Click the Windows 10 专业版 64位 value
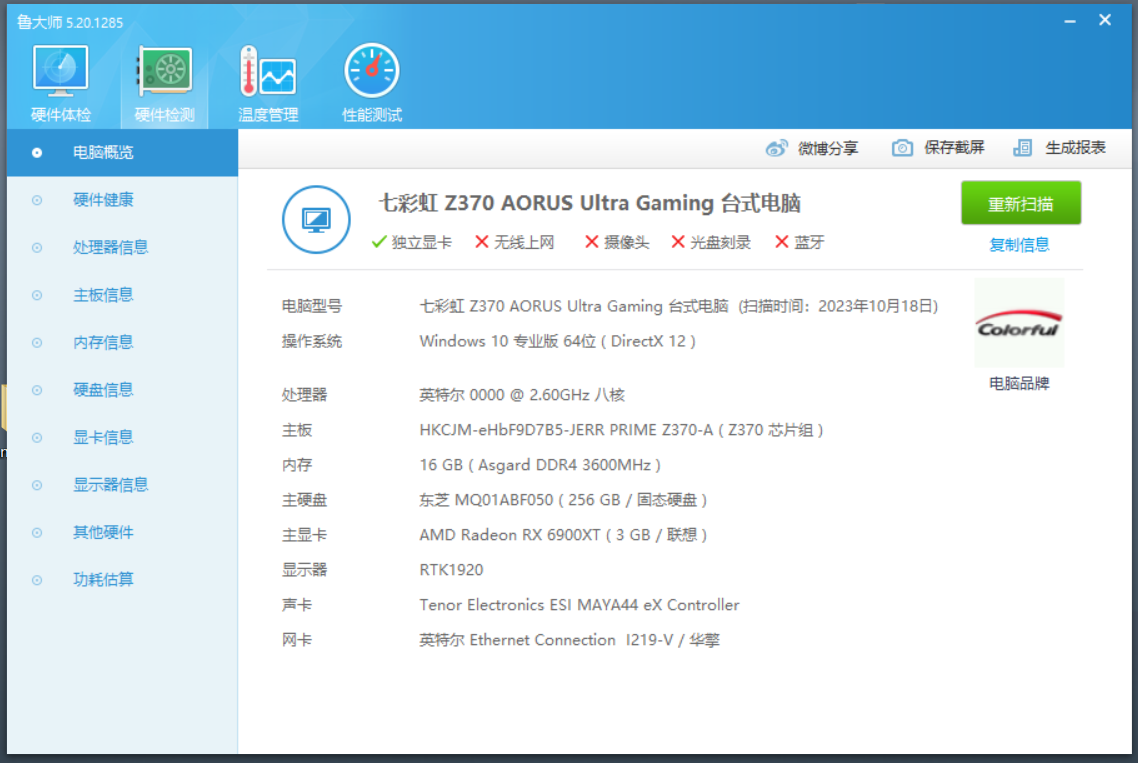Image resolution: width=1138 pixels, height=763 pixels. [557, 341]
